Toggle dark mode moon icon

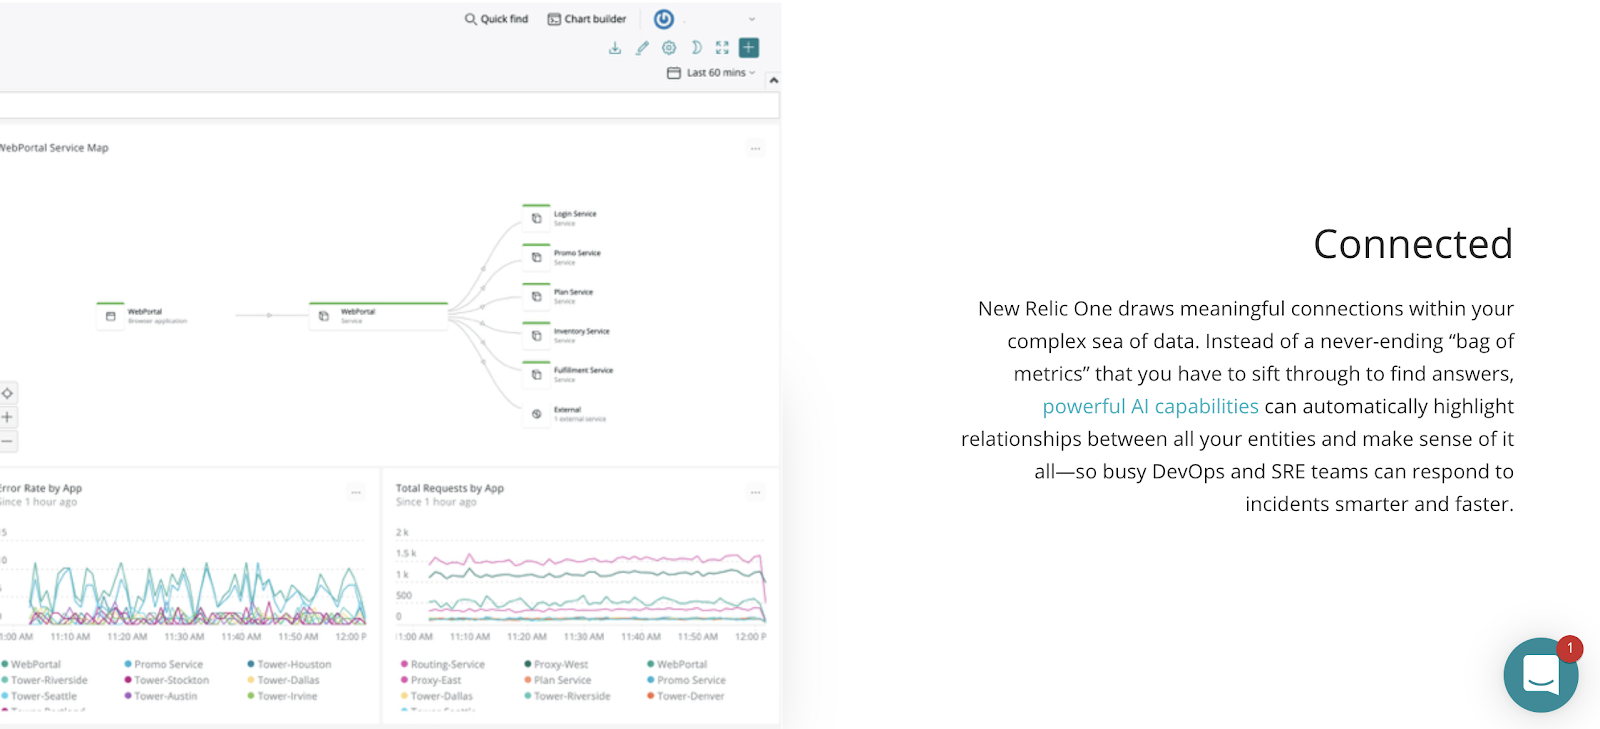coord(696,48)
